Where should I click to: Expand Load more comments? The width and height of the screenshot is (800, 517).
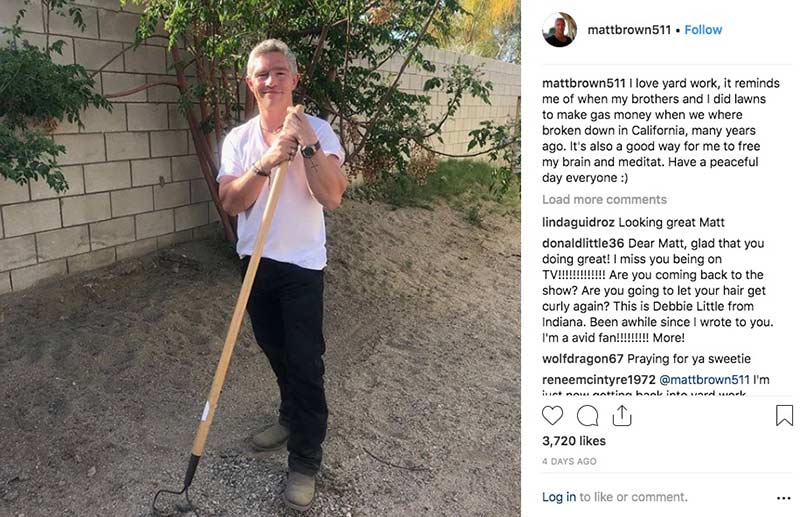click(604, 200)
